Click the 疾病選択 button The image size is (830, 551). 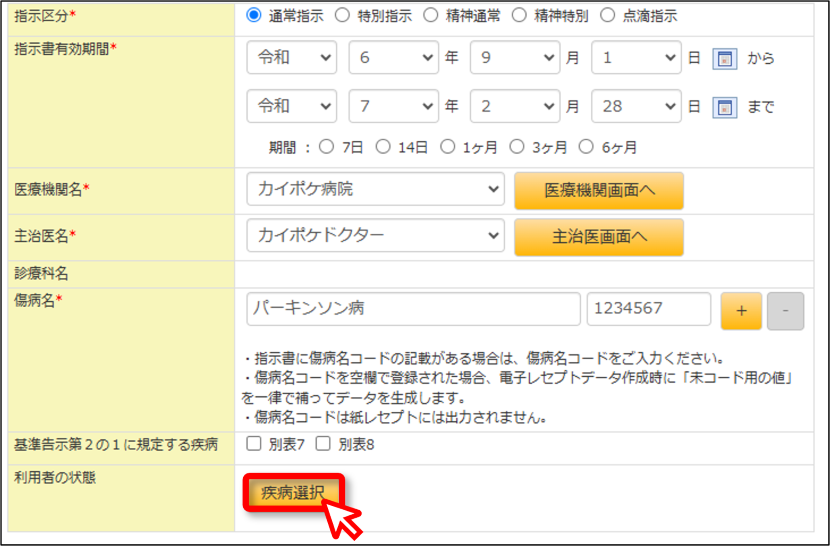pyautogui.click(x=293, y=493)
